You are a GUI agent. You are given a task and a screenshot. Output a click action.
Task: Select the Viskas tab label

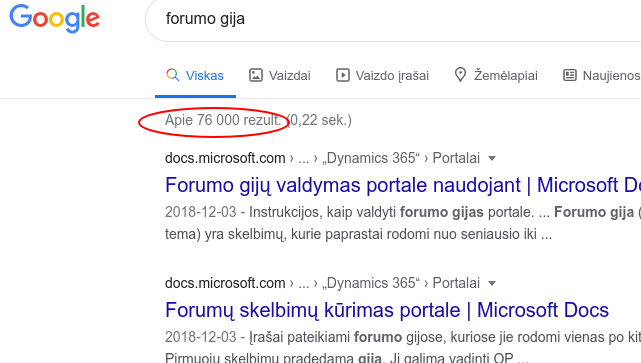[x=205, y=76]
